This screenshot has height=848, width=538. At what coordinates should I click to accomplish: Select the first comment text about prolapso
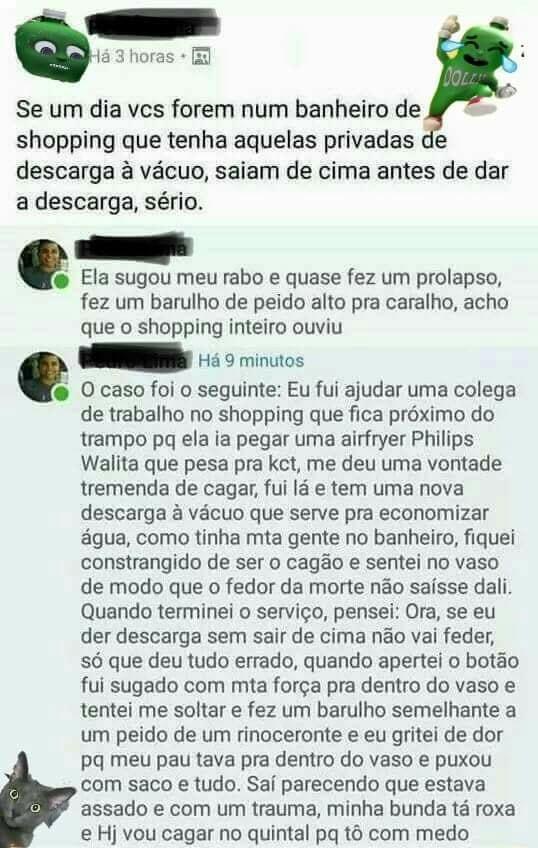tap(295, 302)
